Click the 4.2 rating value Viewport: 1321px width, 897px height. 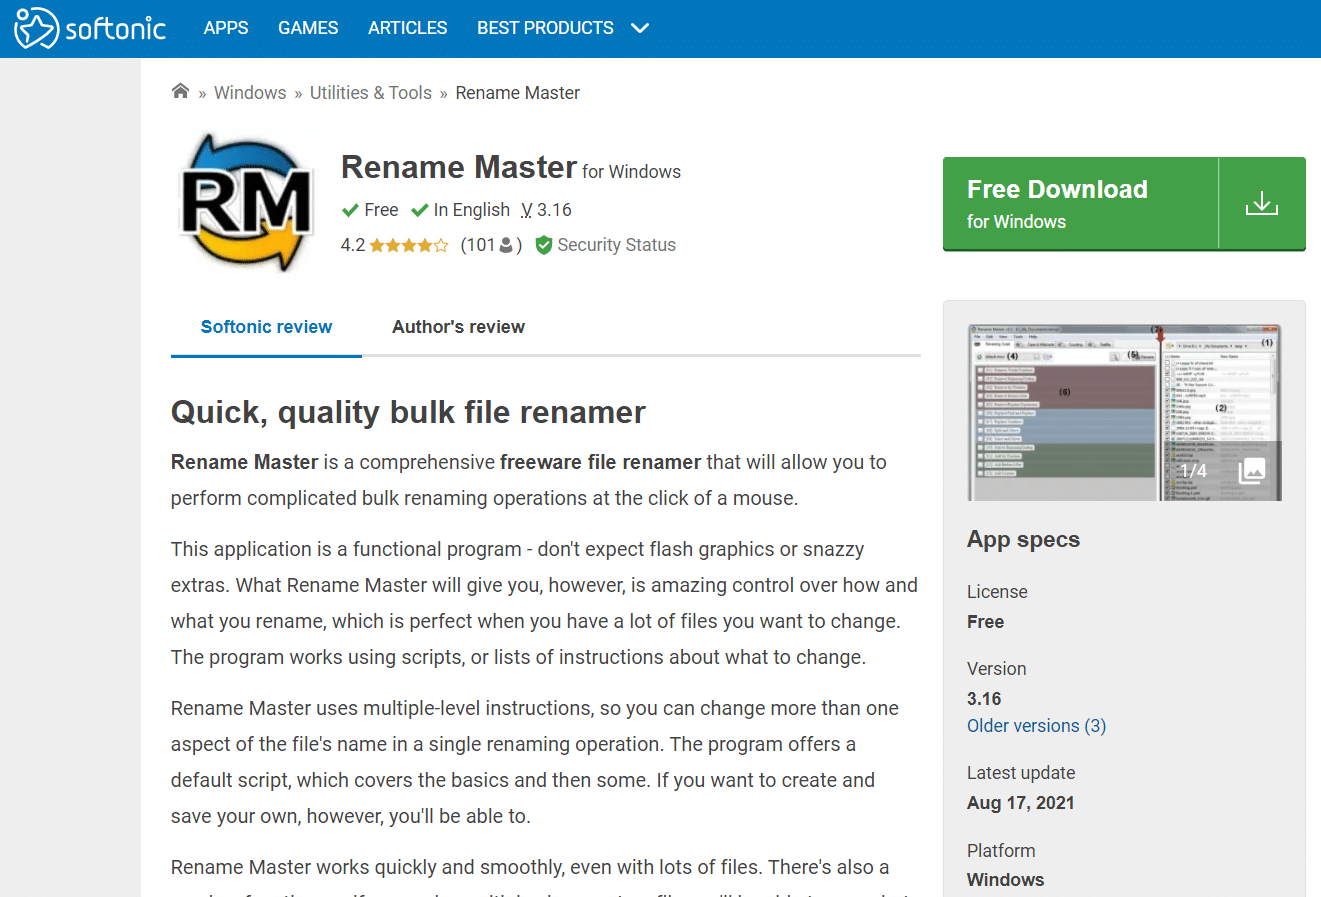353,245
